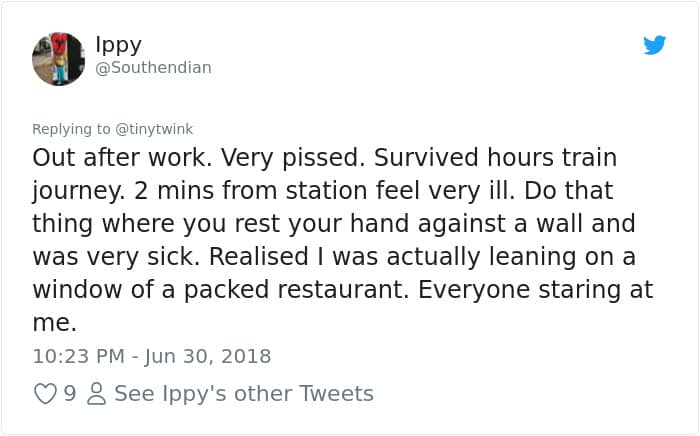Viewport: 700px width, 436px height.
Task: Click 'Everyone staring at' in the tweet
Action: [534, 290]
